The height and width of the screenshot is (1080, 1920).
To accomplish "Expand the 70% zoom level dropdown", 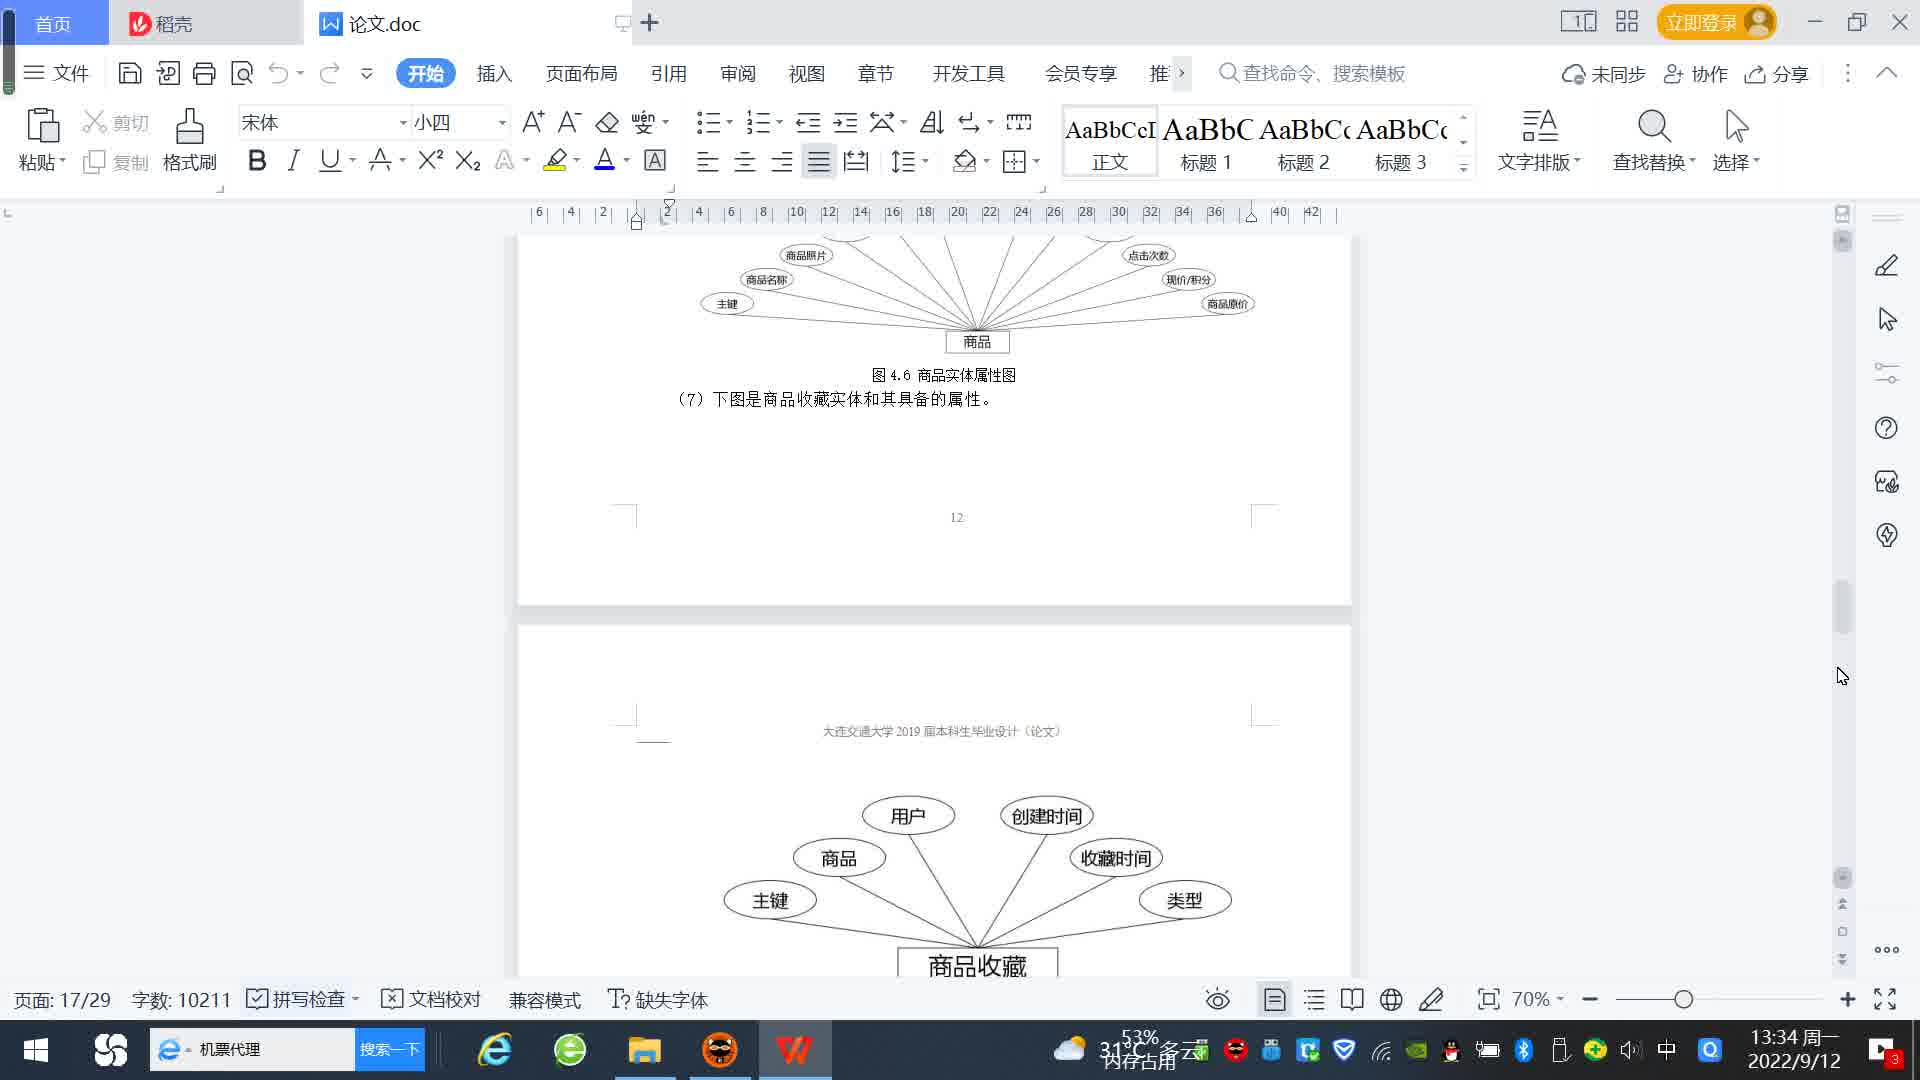I will tap(1537, 999).
